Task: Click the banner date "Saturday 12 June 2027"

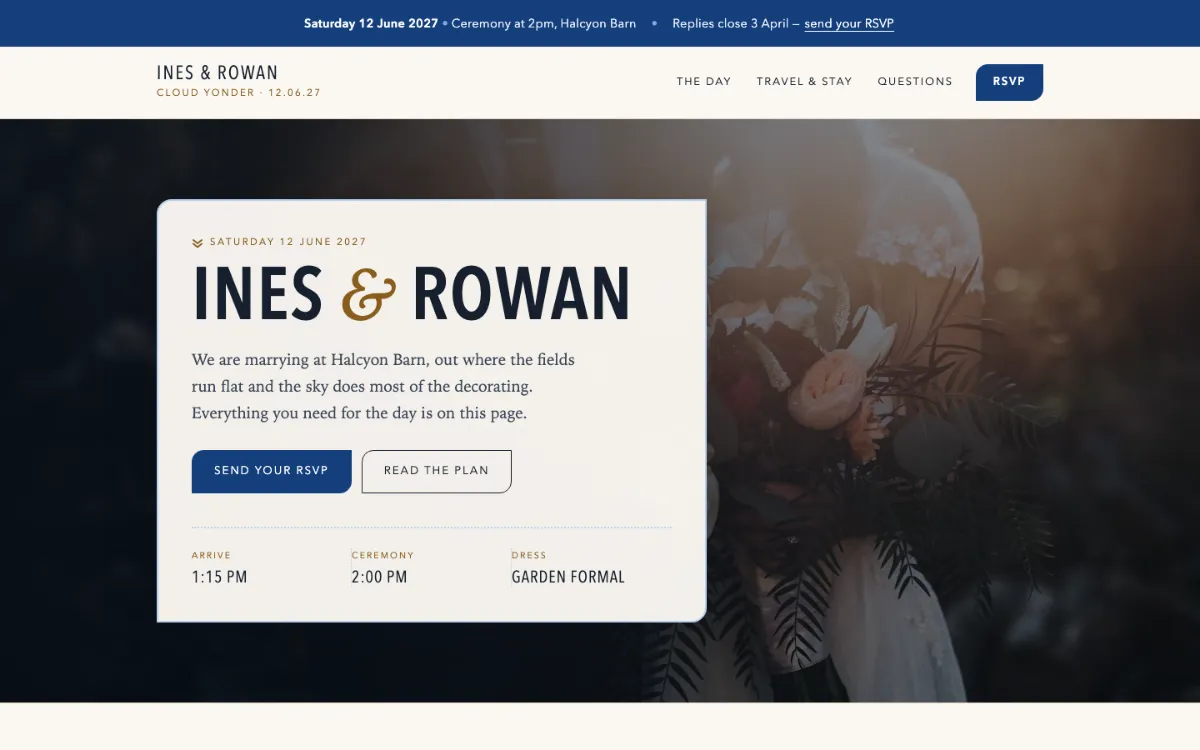Action: (x=371, y=24)
